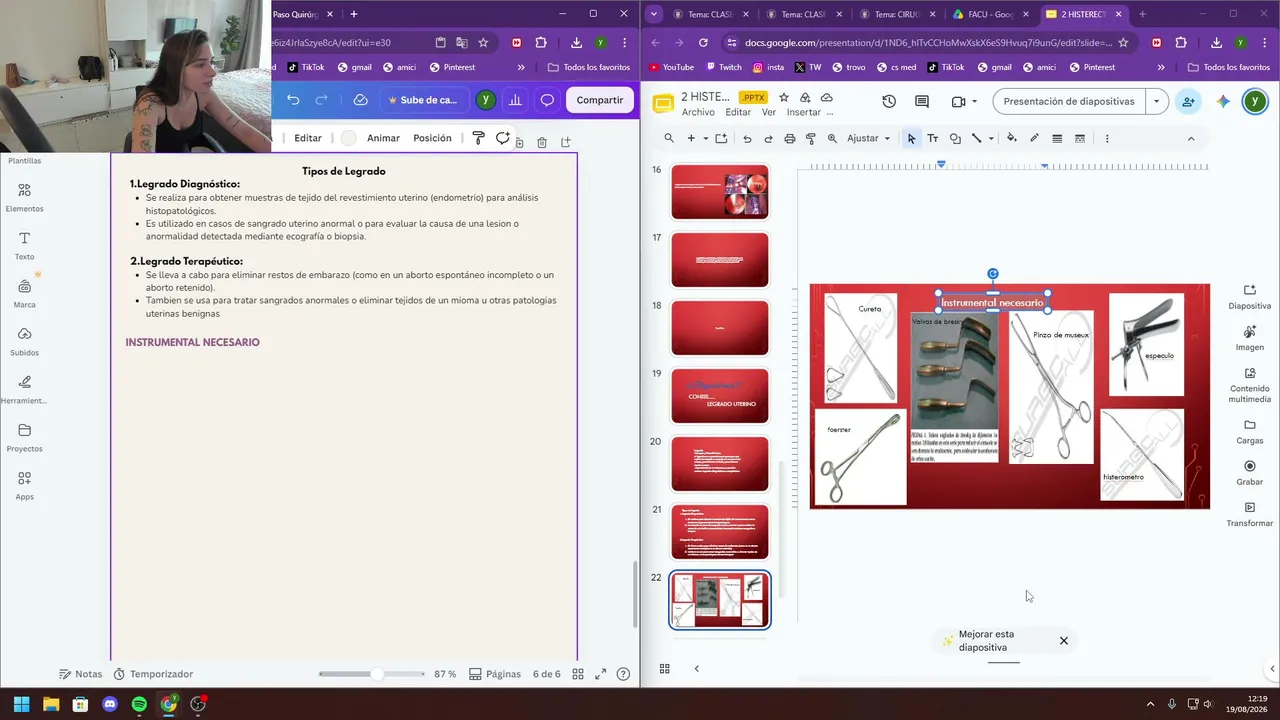Delete page with Canva trash icon
Image resolution: width=1280 pixels, height=720 pixels.
pos(542,143)
